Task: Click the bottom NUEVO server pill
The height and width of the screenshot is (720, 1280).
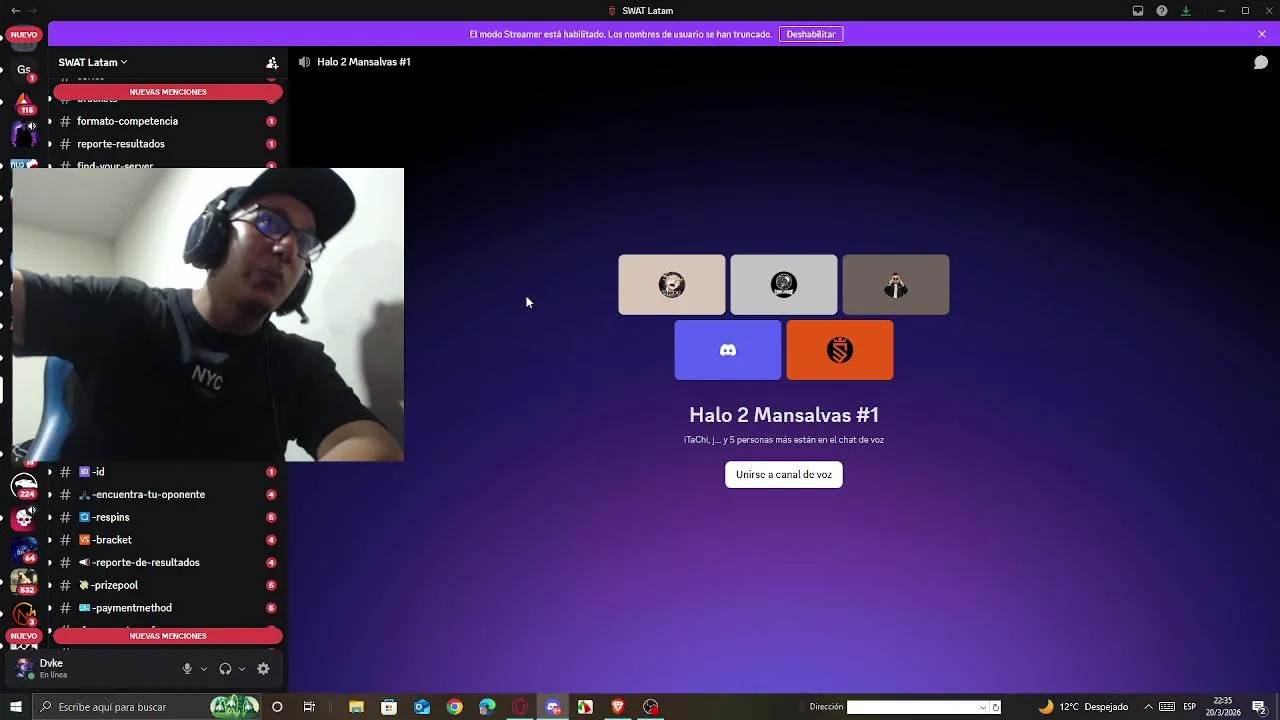Action: coord(24,636)
